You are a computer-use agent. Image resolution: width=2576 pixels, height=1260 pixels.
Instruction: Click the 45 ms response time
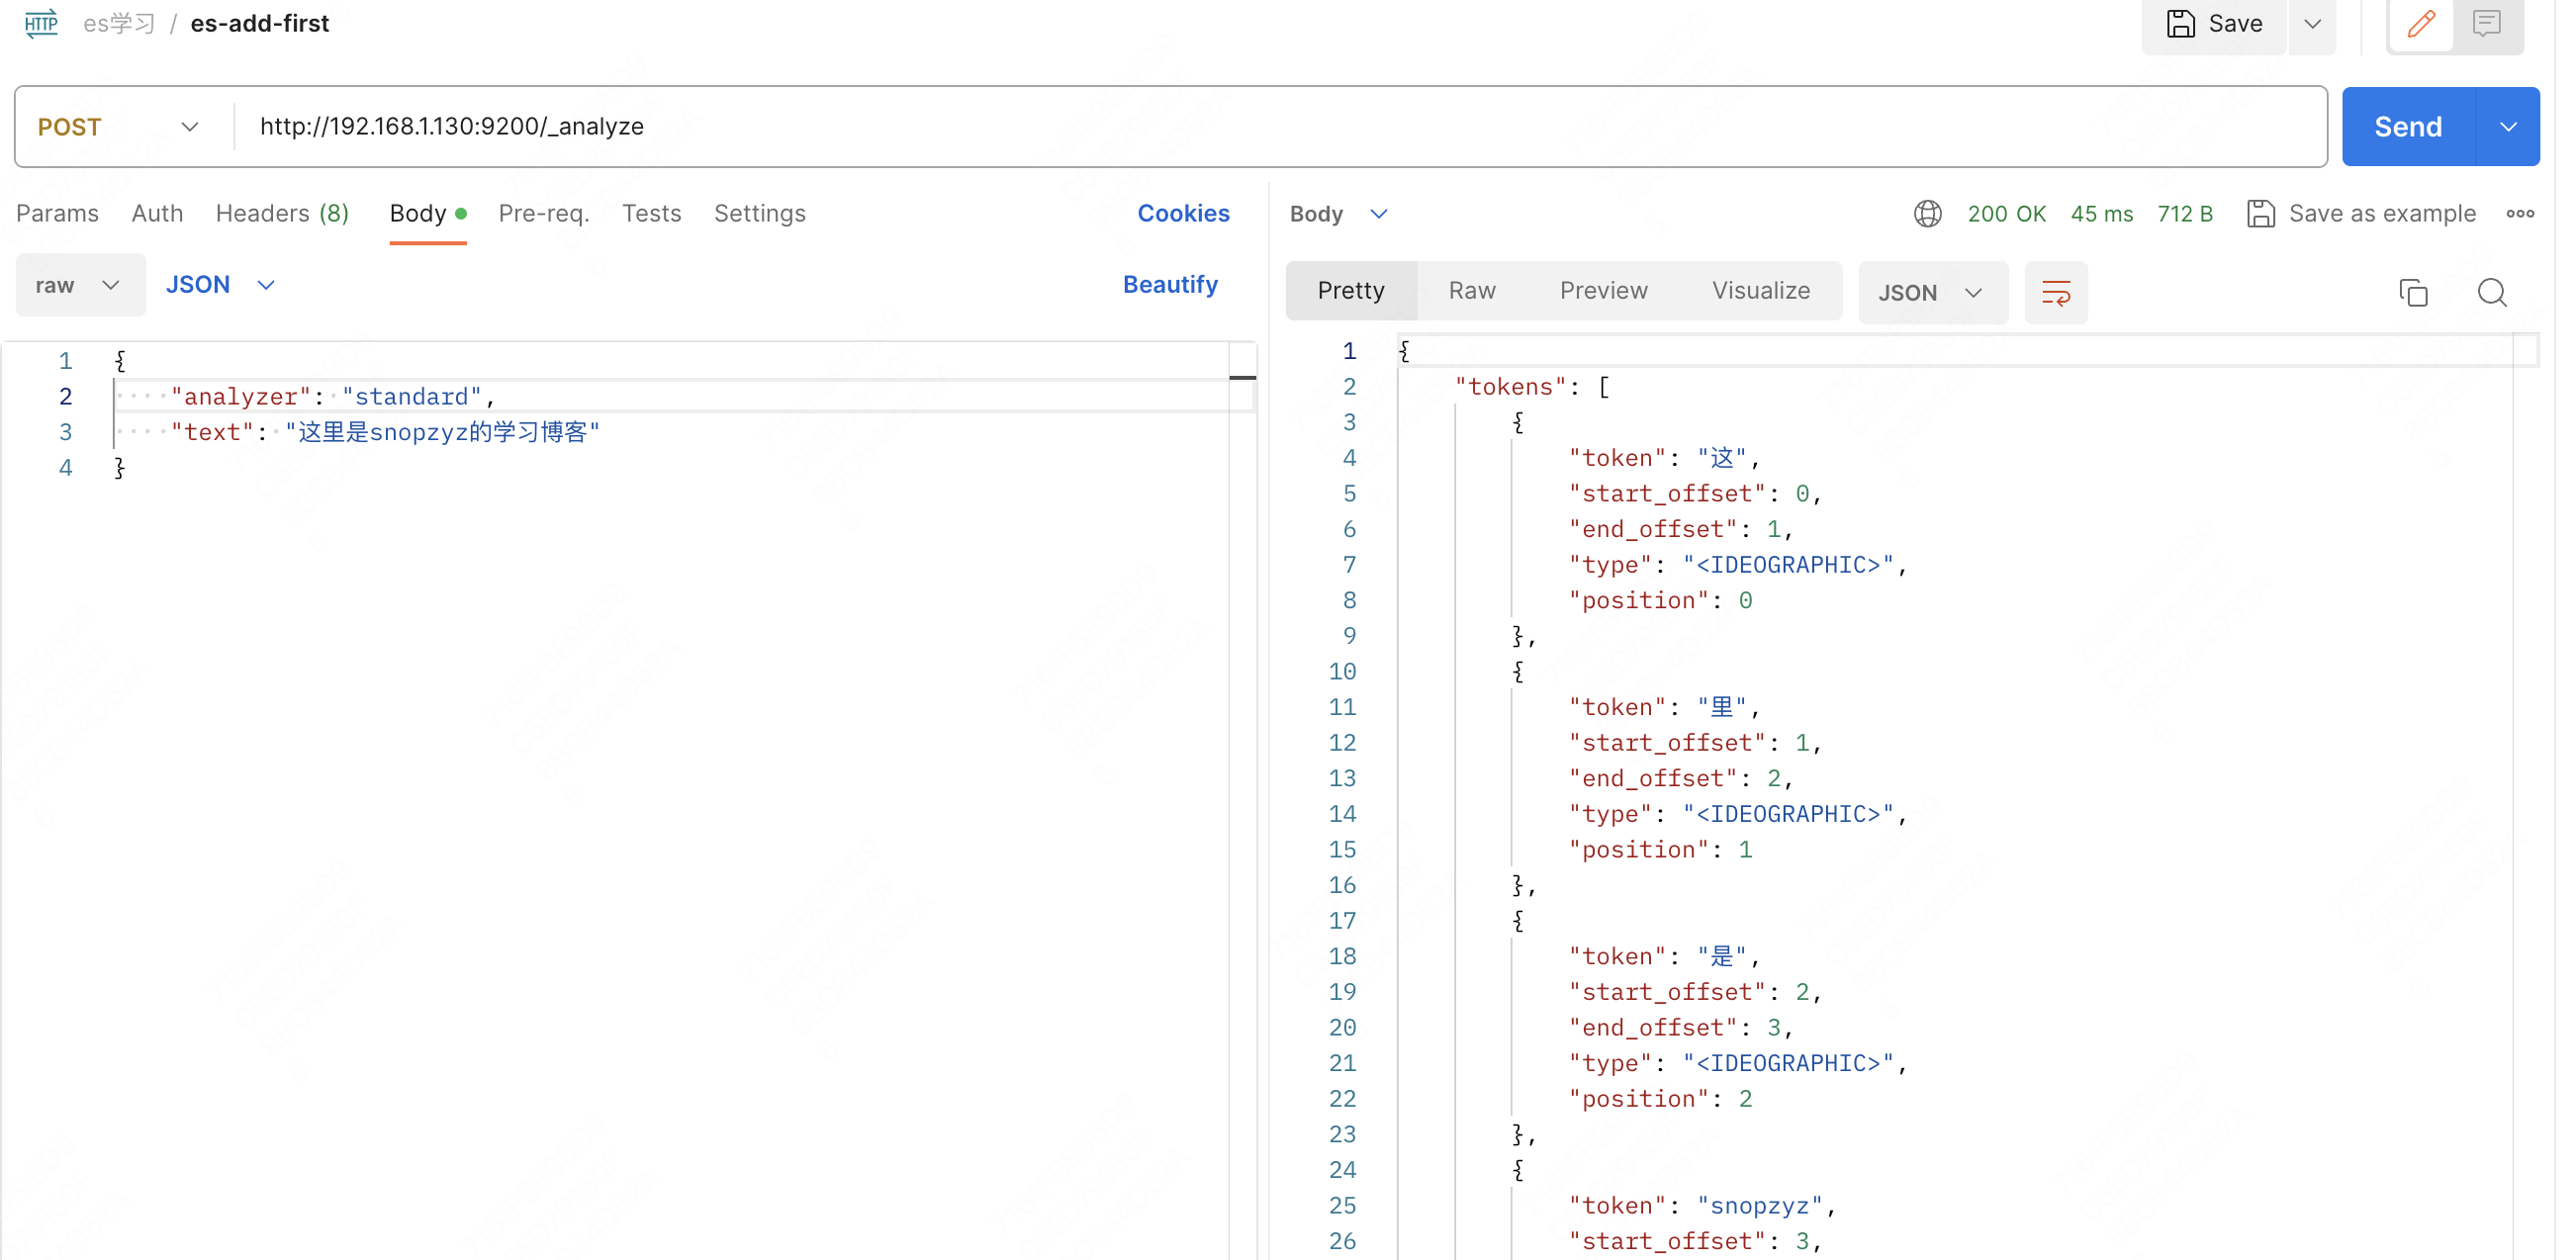click(2101, 214)
